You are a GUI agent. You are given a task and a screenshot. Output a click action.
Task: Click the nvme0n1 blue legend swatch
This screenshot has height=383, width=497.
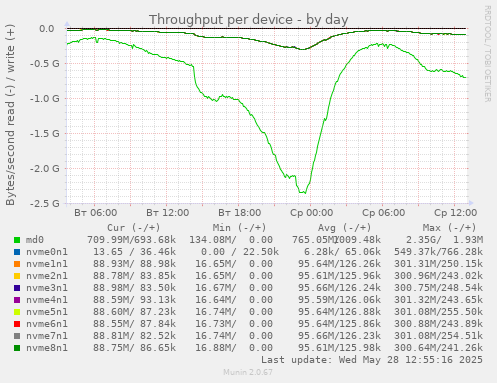click(x=17, y=252)
